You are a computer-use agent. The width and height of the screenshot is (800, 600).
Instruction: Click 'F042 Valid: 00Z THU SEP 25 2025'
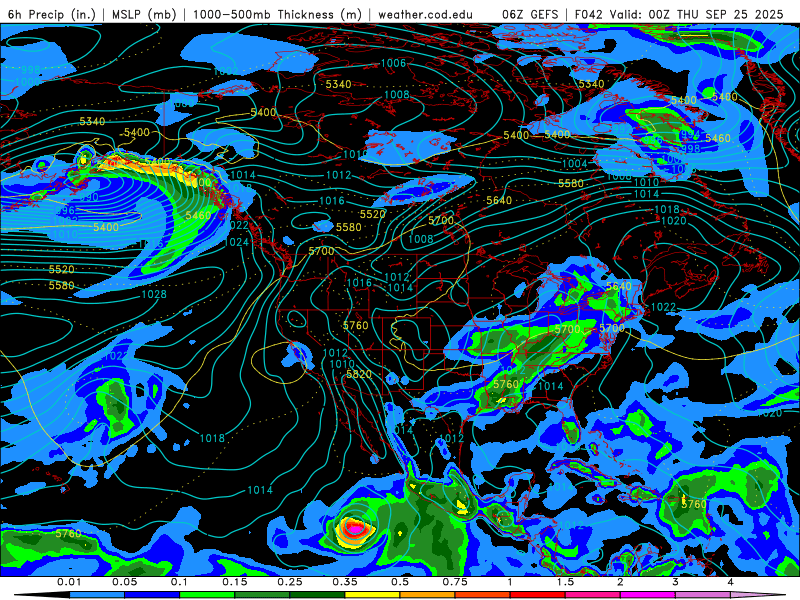pos(679,14)
